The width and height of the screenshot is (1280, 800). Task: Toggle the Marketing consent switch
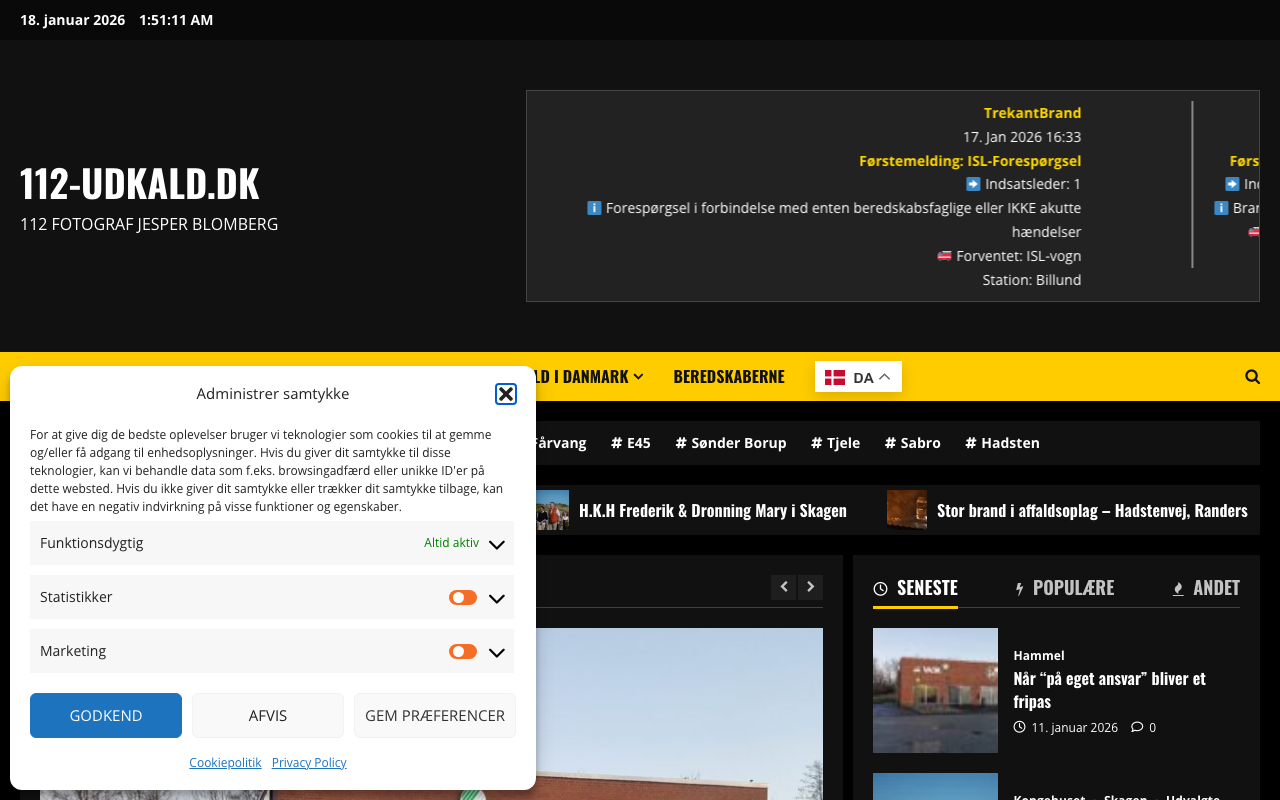tap(463, 651)
